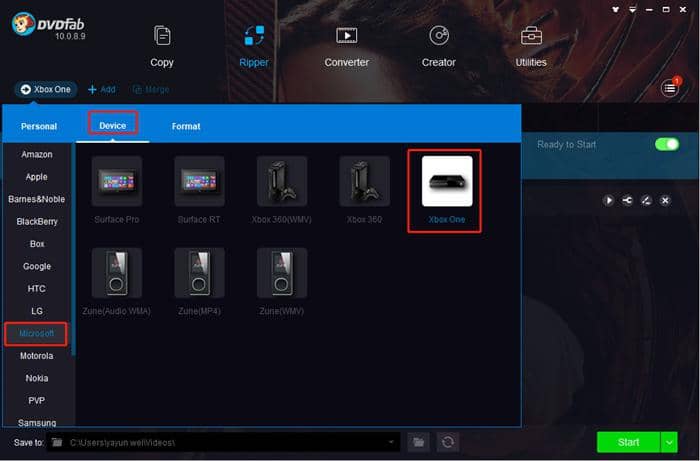
Task: Open the task queue list icon
Action: point(670,88)
